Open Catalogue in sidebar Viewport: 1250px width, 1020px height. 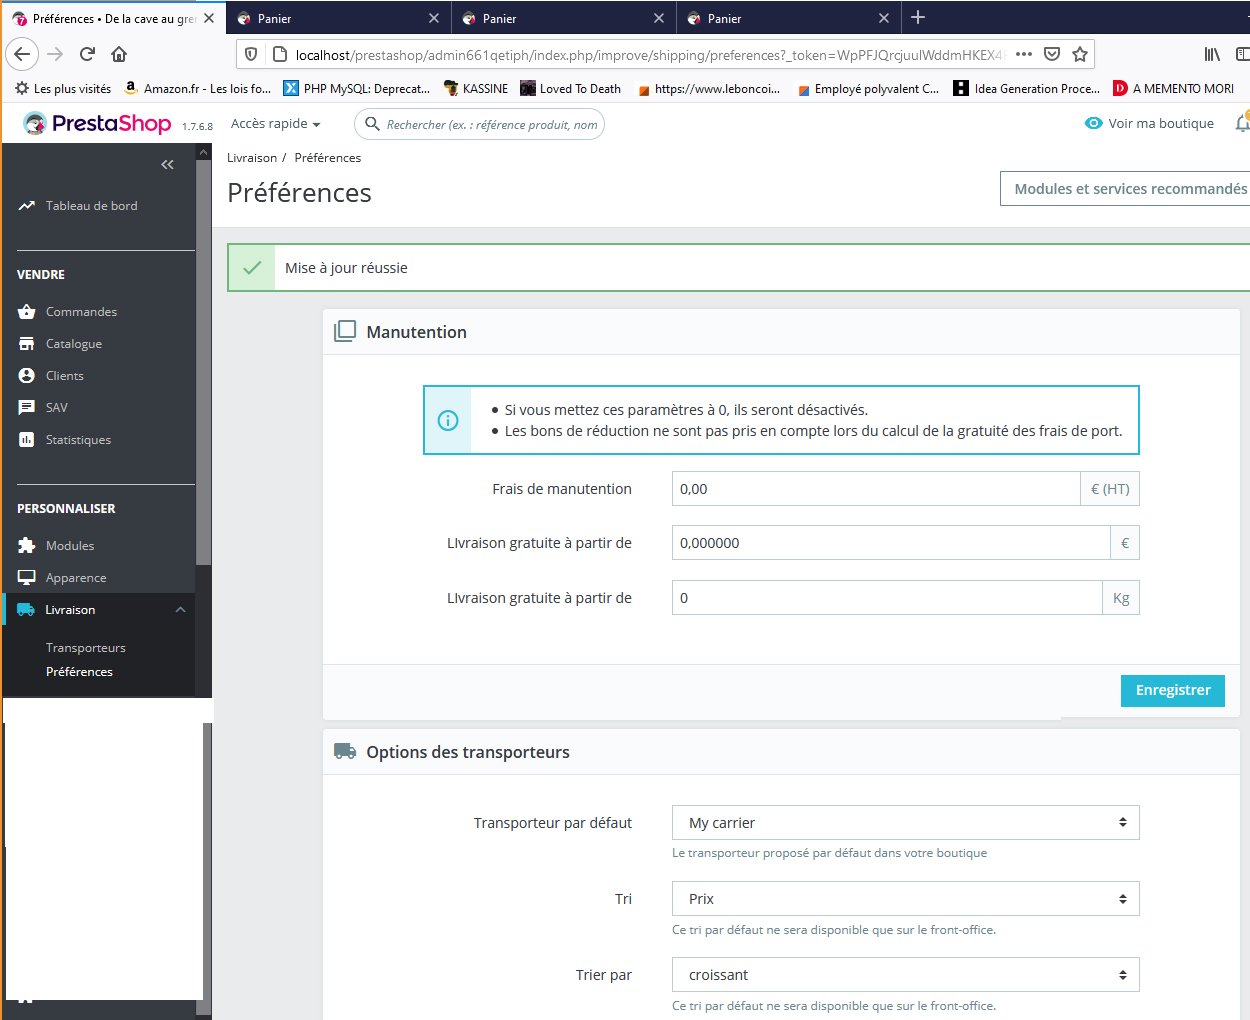click(74, 344)
